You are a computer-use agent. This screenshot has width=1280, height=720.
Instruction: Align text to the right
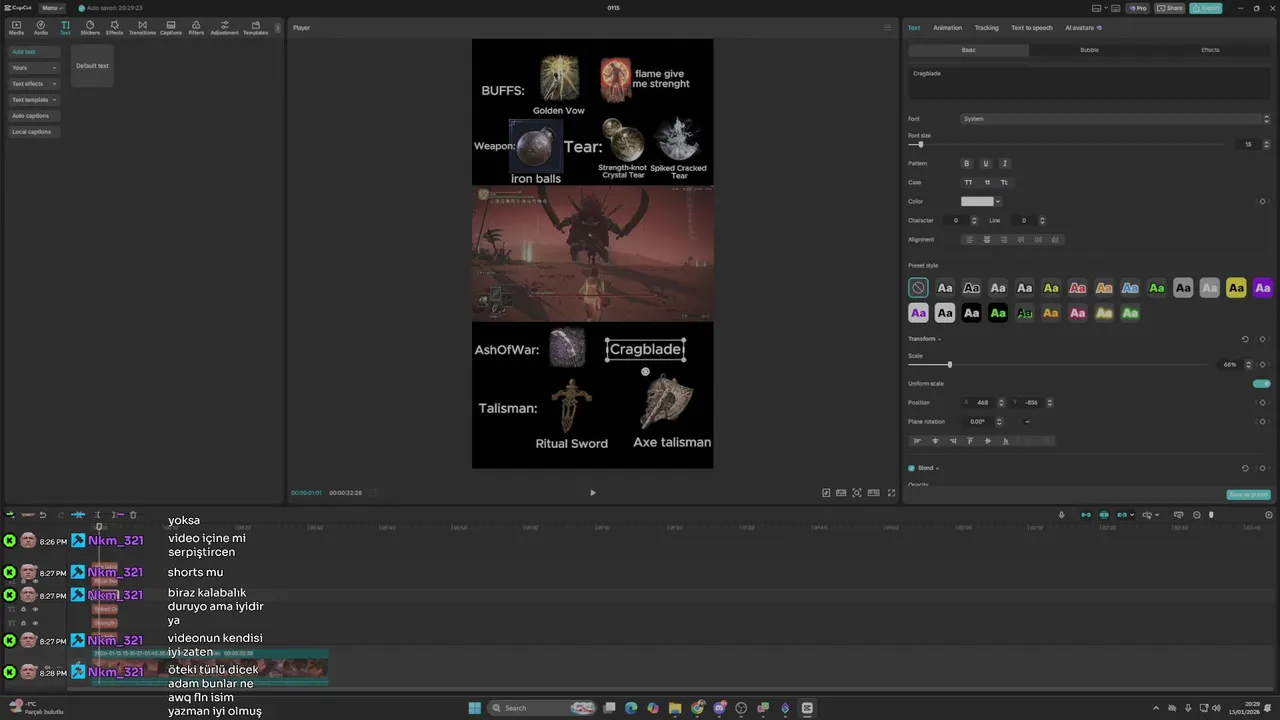[1004, 240]
